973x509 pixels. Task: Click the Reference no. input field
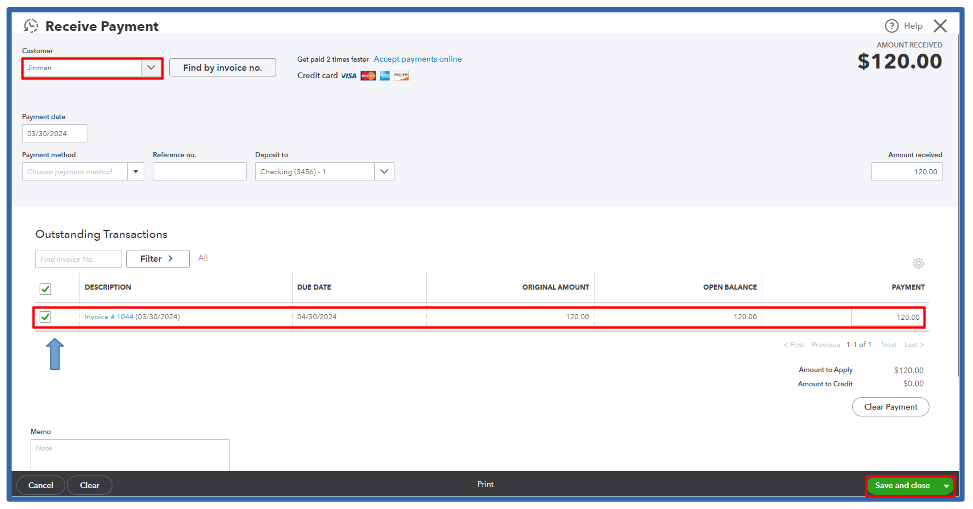pos(199,172)
